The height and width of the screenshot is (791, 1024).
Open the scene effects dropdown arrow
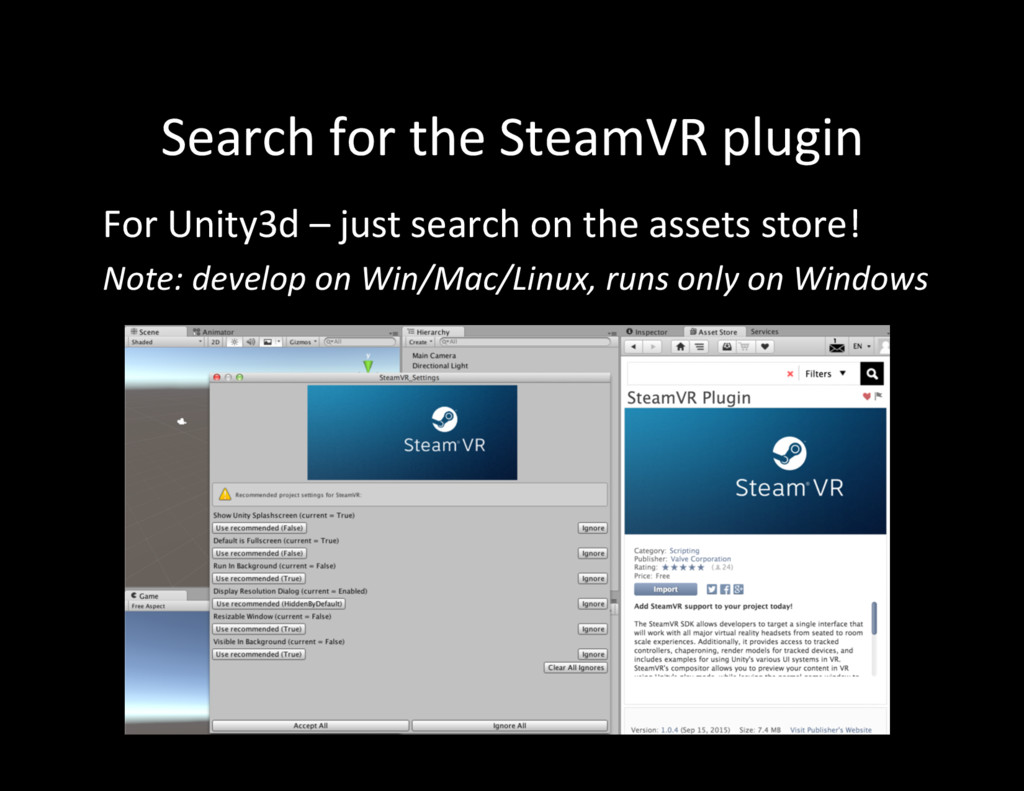279,342
